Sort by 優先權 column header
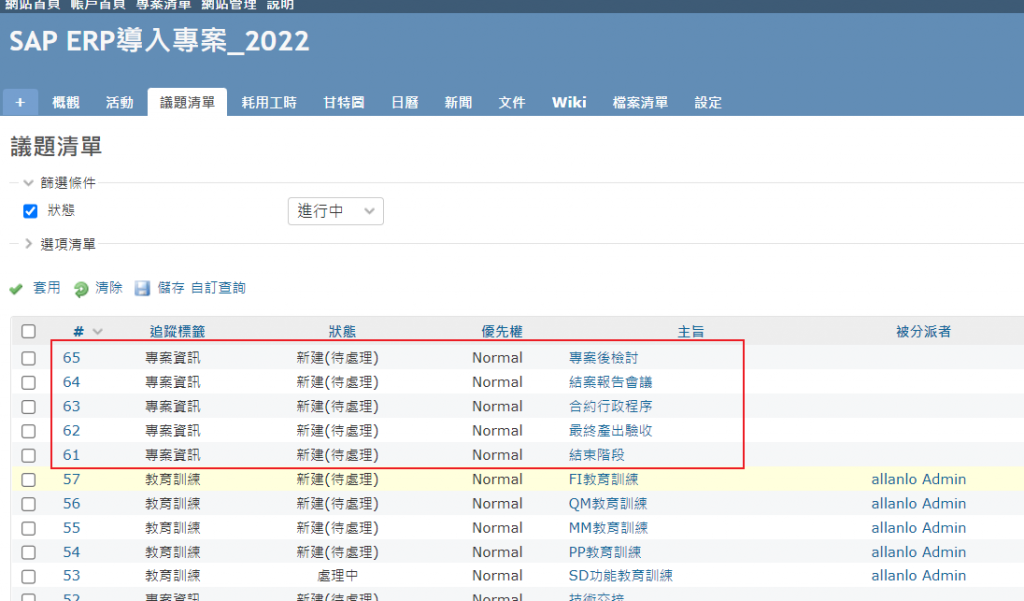The width and height of the screenshot is (1024, 601). [502, 332]
